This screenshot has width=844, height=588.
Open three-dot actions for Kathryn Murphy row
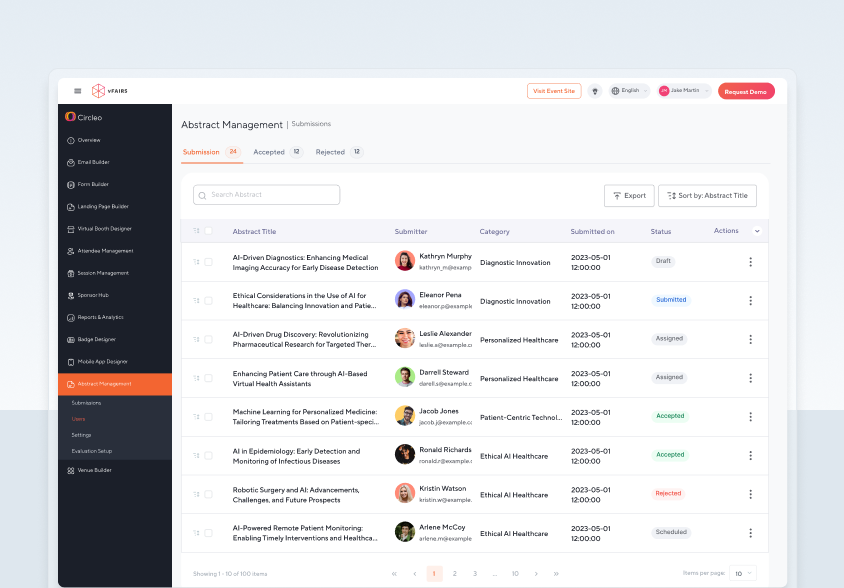point(750,262)
